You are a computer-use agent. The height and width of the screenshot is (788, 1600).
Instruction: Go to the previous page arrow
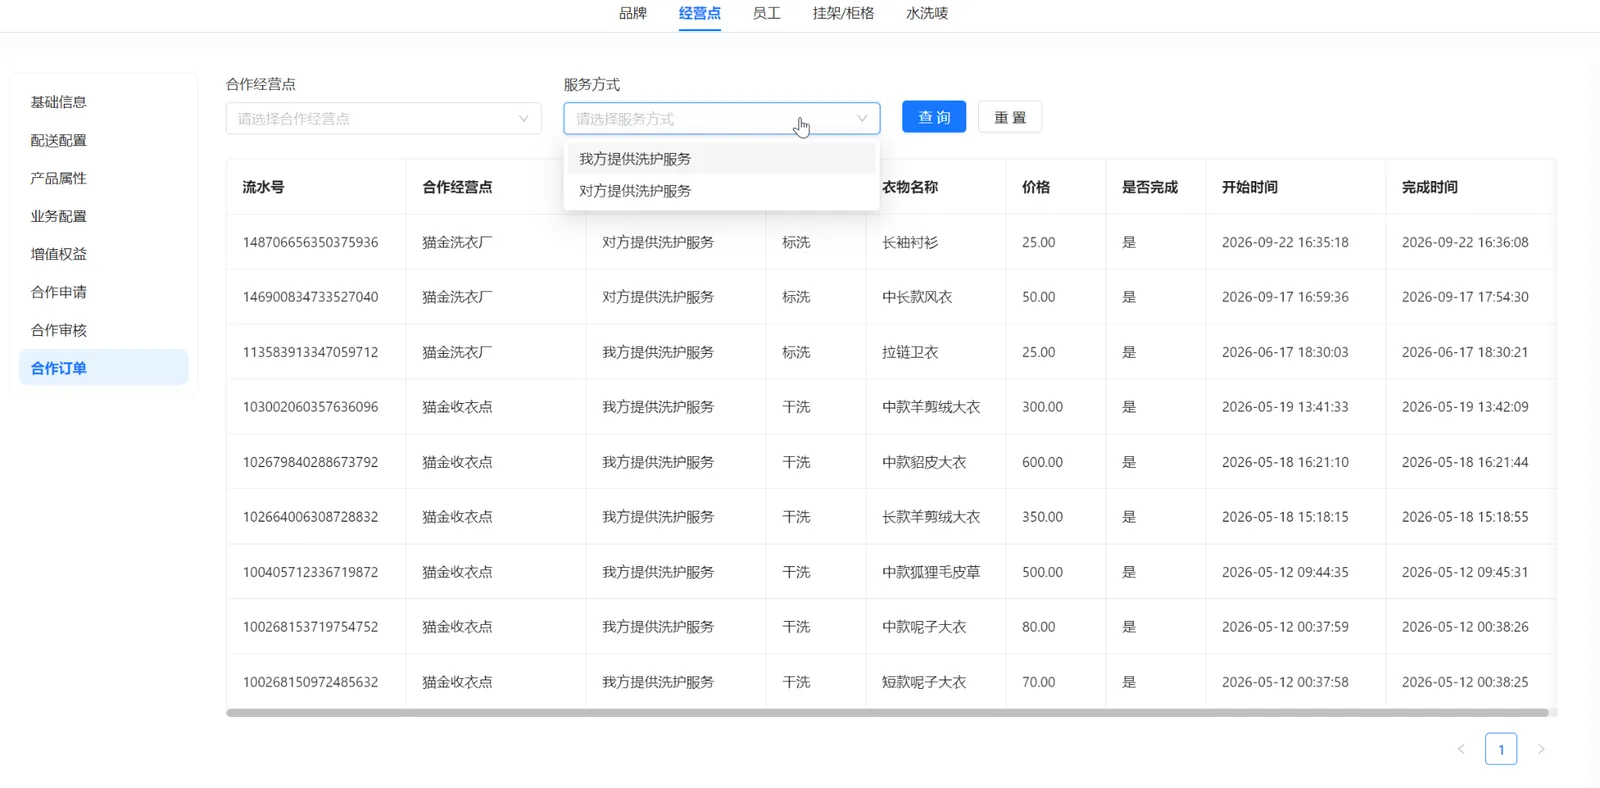click(1461, 749)
